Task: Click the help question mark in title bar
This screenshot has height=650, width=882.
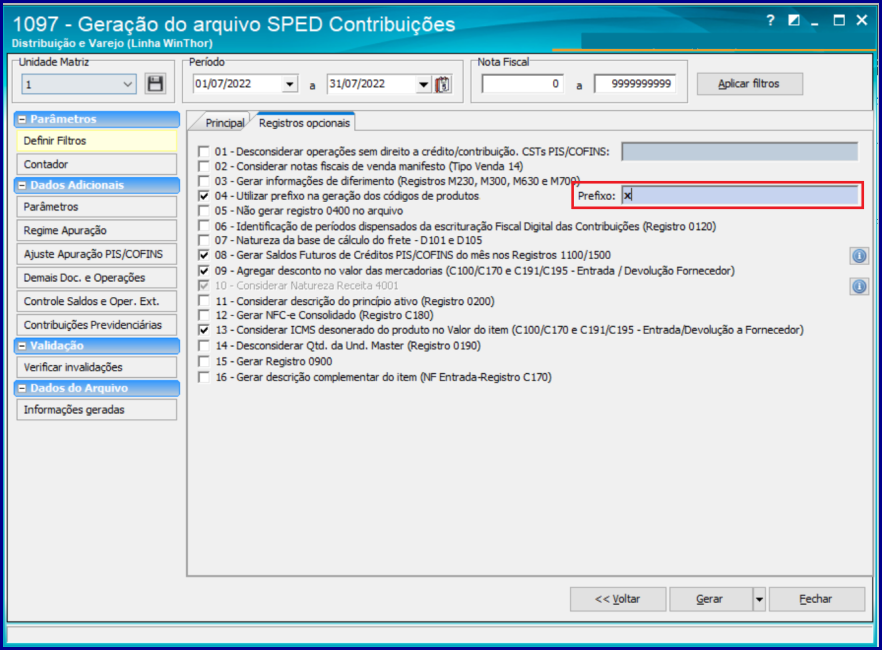Action: 770,21
